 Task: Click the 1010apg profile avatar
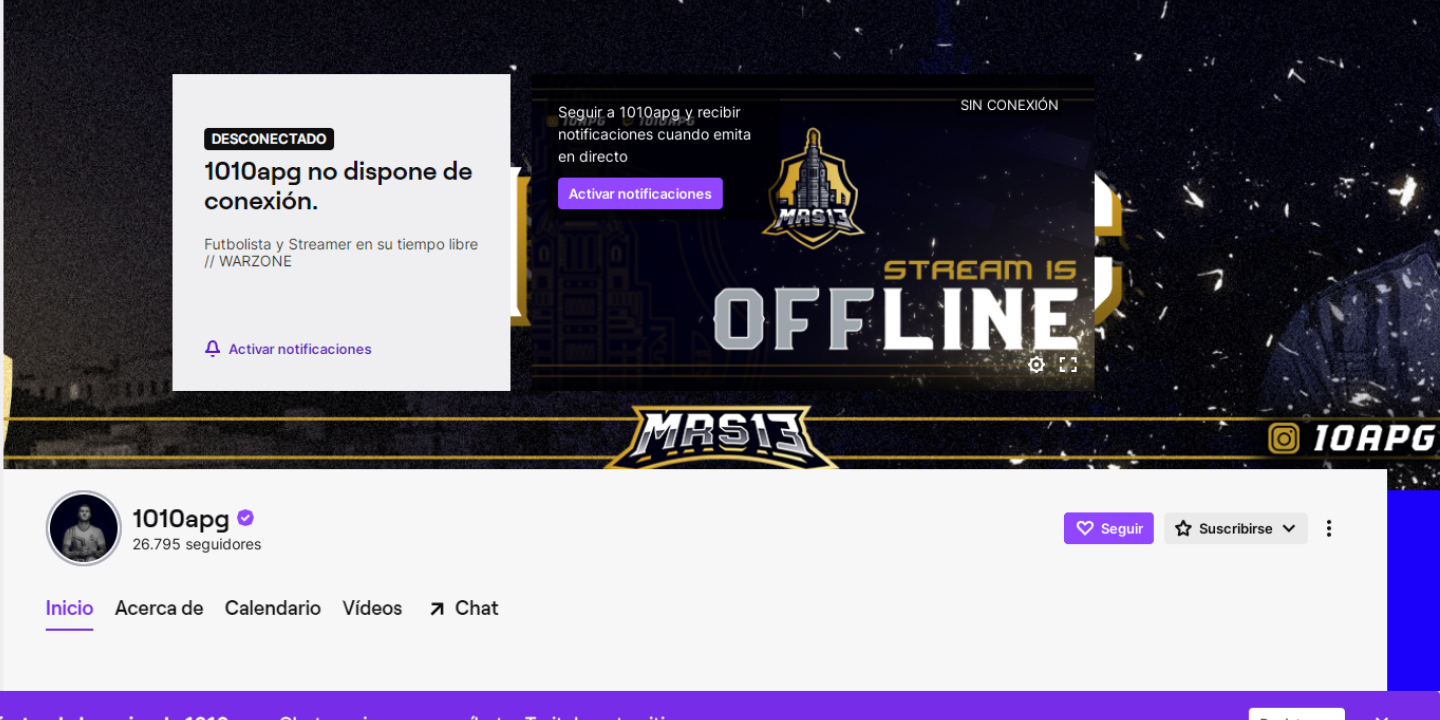point(84,528)
